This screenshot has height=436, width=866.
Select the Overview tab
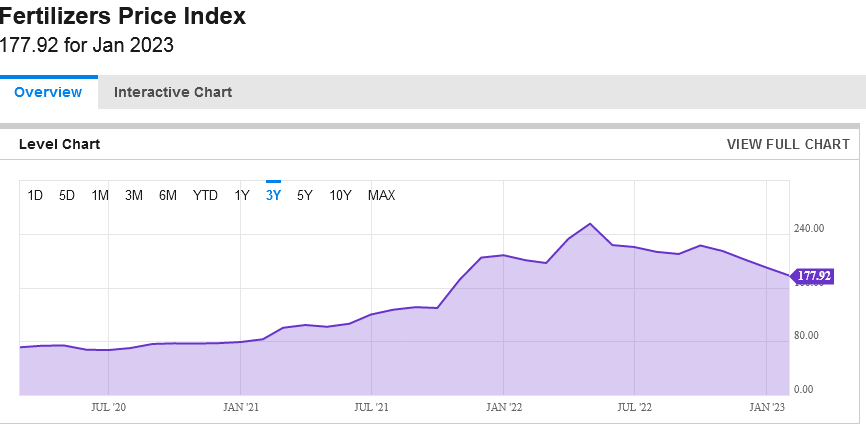coord(48,92)
